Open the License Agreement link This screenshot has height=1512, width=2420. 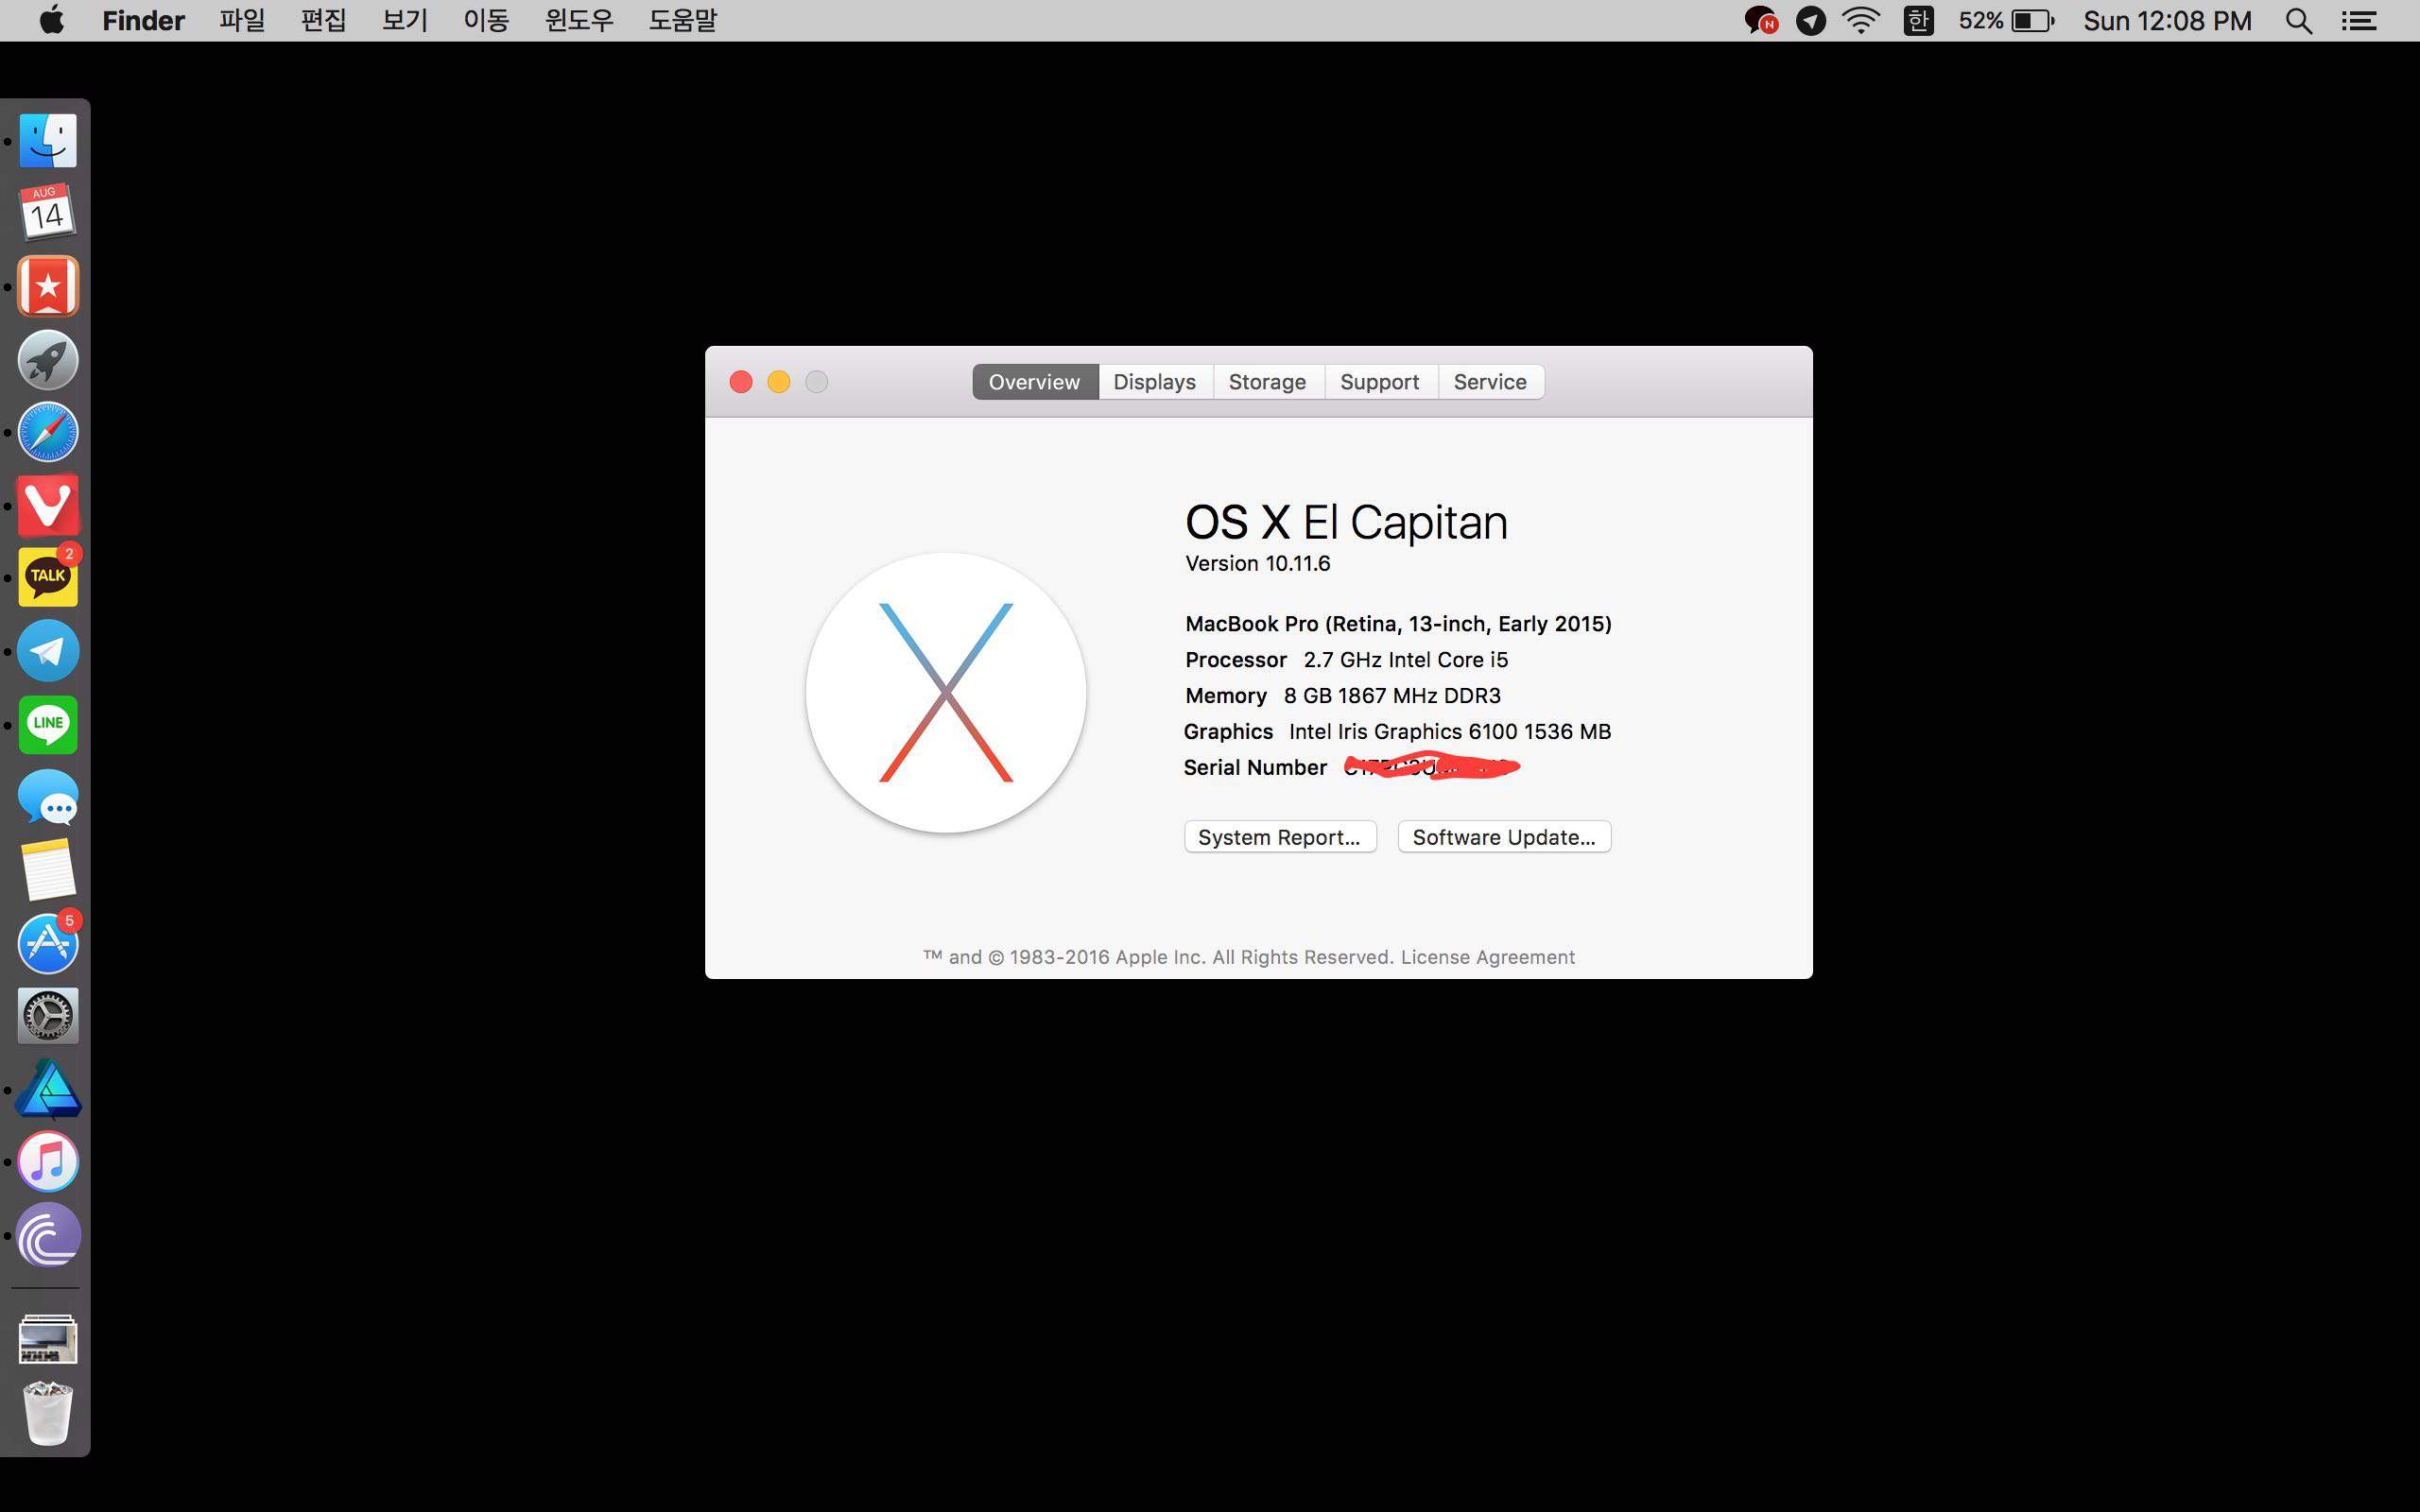tap(1487, 957)
